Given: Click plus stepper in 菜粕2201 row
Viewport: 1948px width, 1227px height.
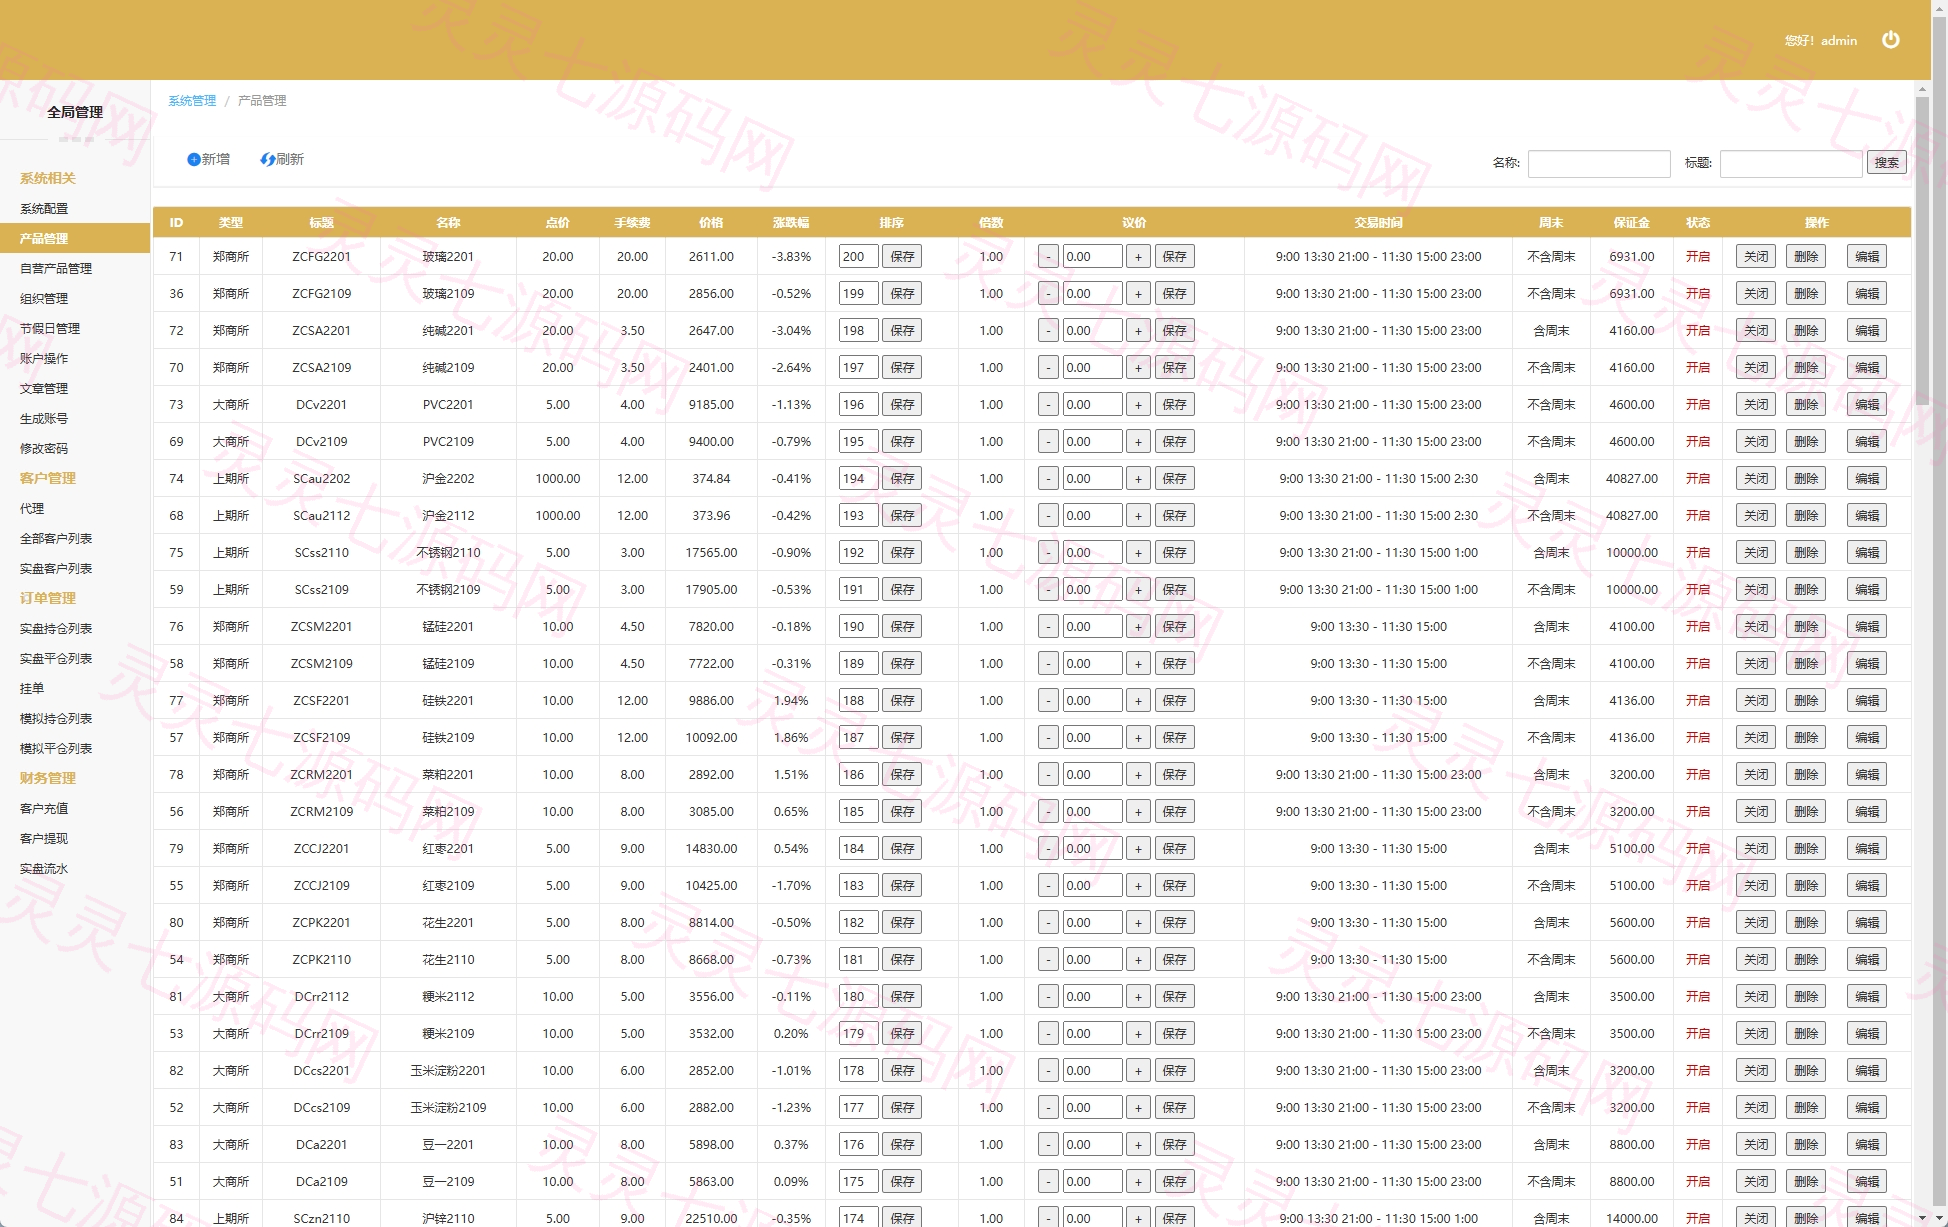Looking at the screenshot, I should (1138, 775).
